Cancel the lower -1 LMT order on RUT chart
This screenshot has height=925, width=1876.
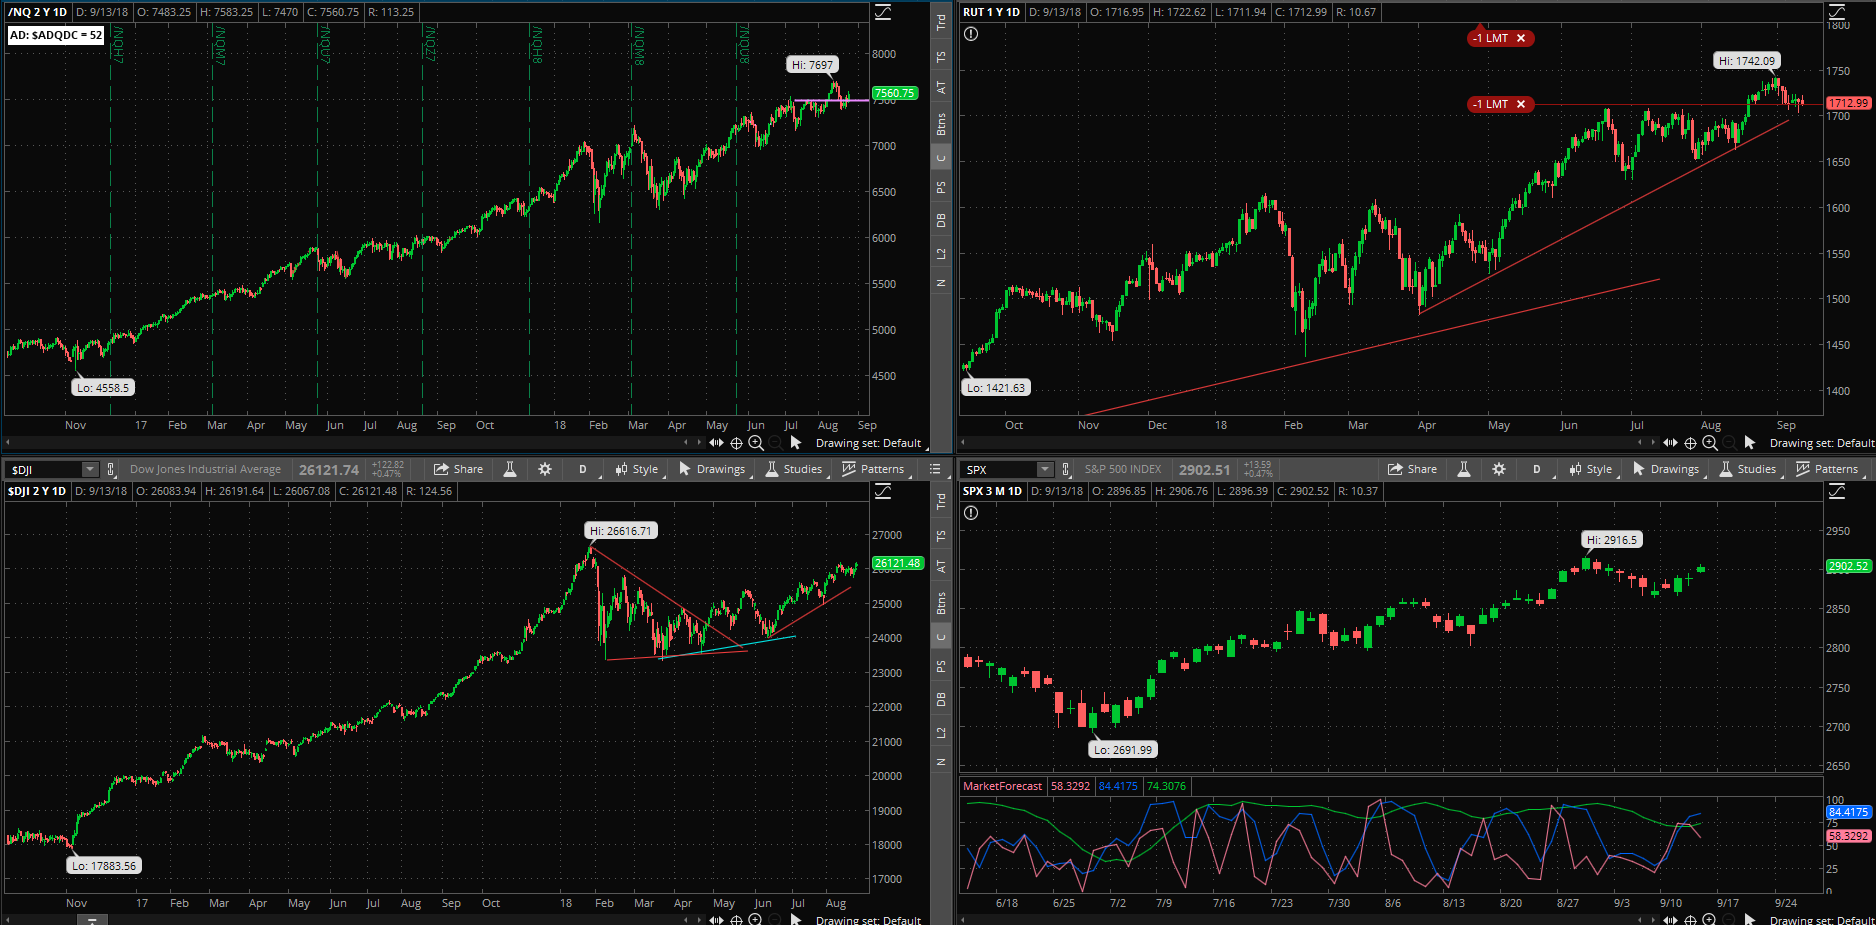(x=1521, y=104)
